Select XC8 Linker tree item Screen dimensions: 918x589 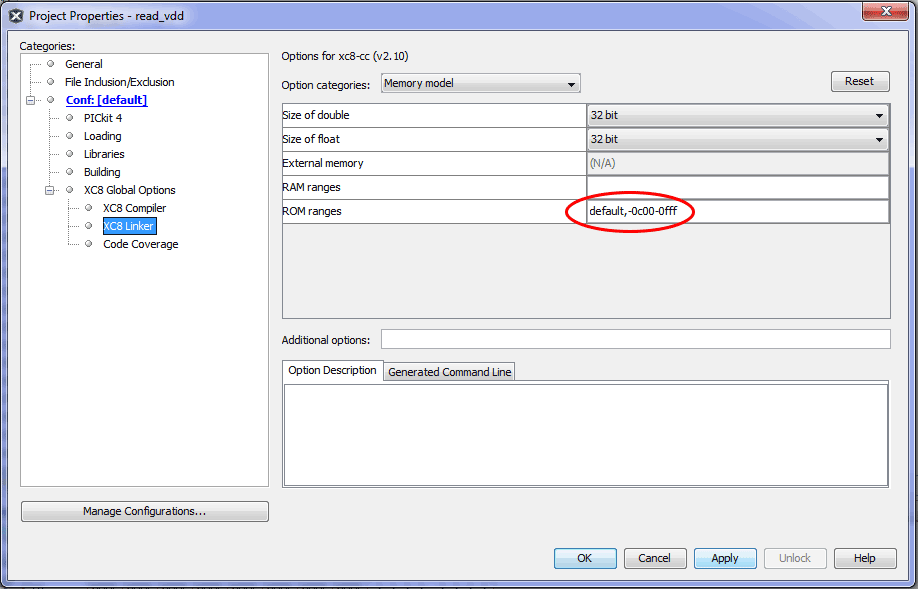tap(129, 226)
